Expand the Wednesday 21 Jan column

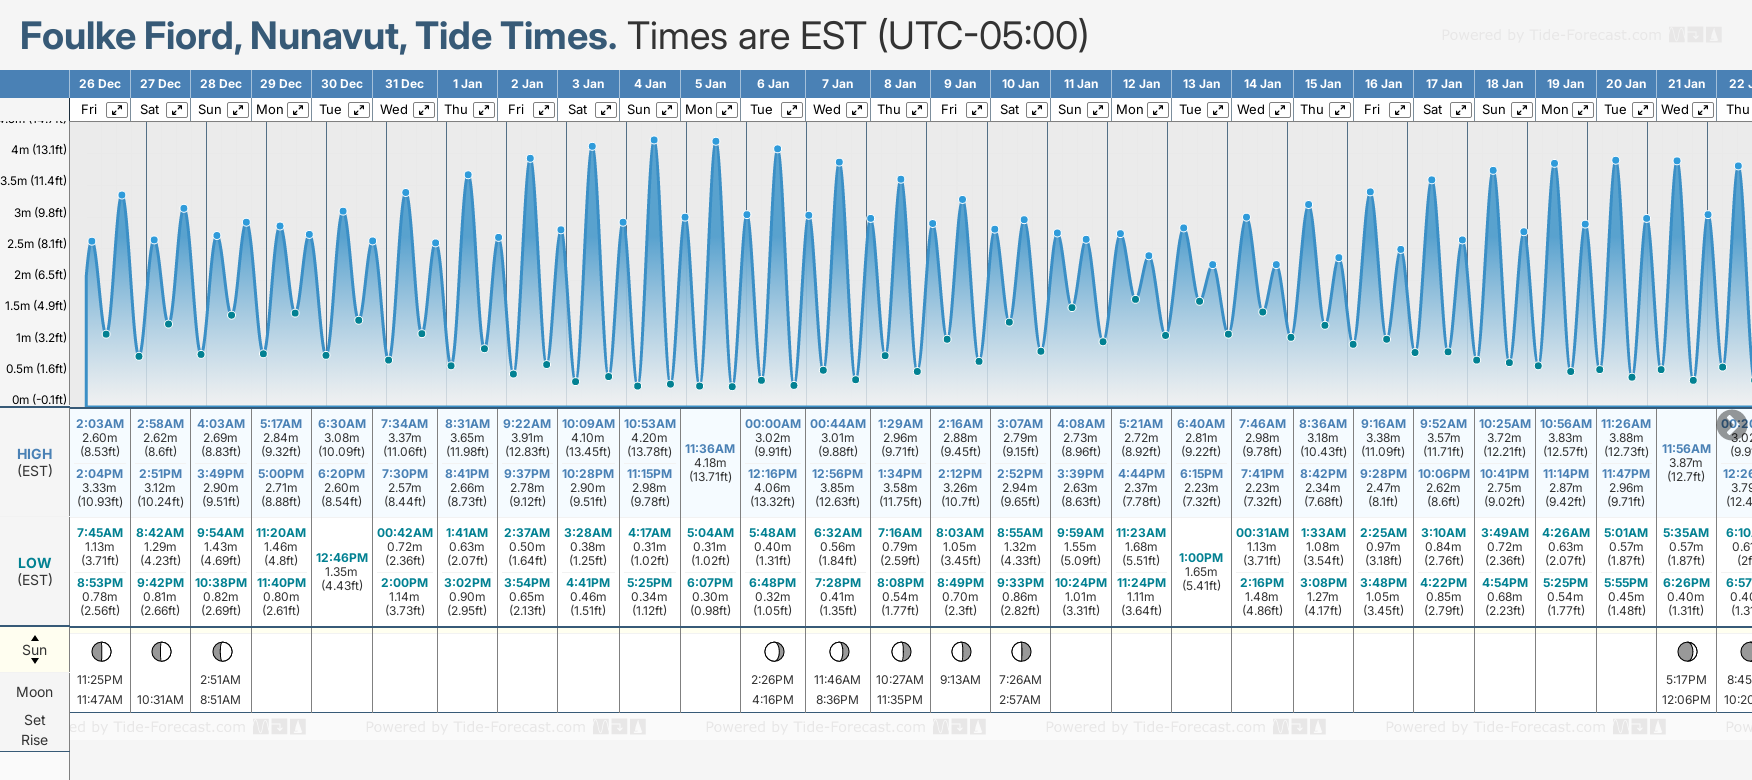(x=1704, y=110)
